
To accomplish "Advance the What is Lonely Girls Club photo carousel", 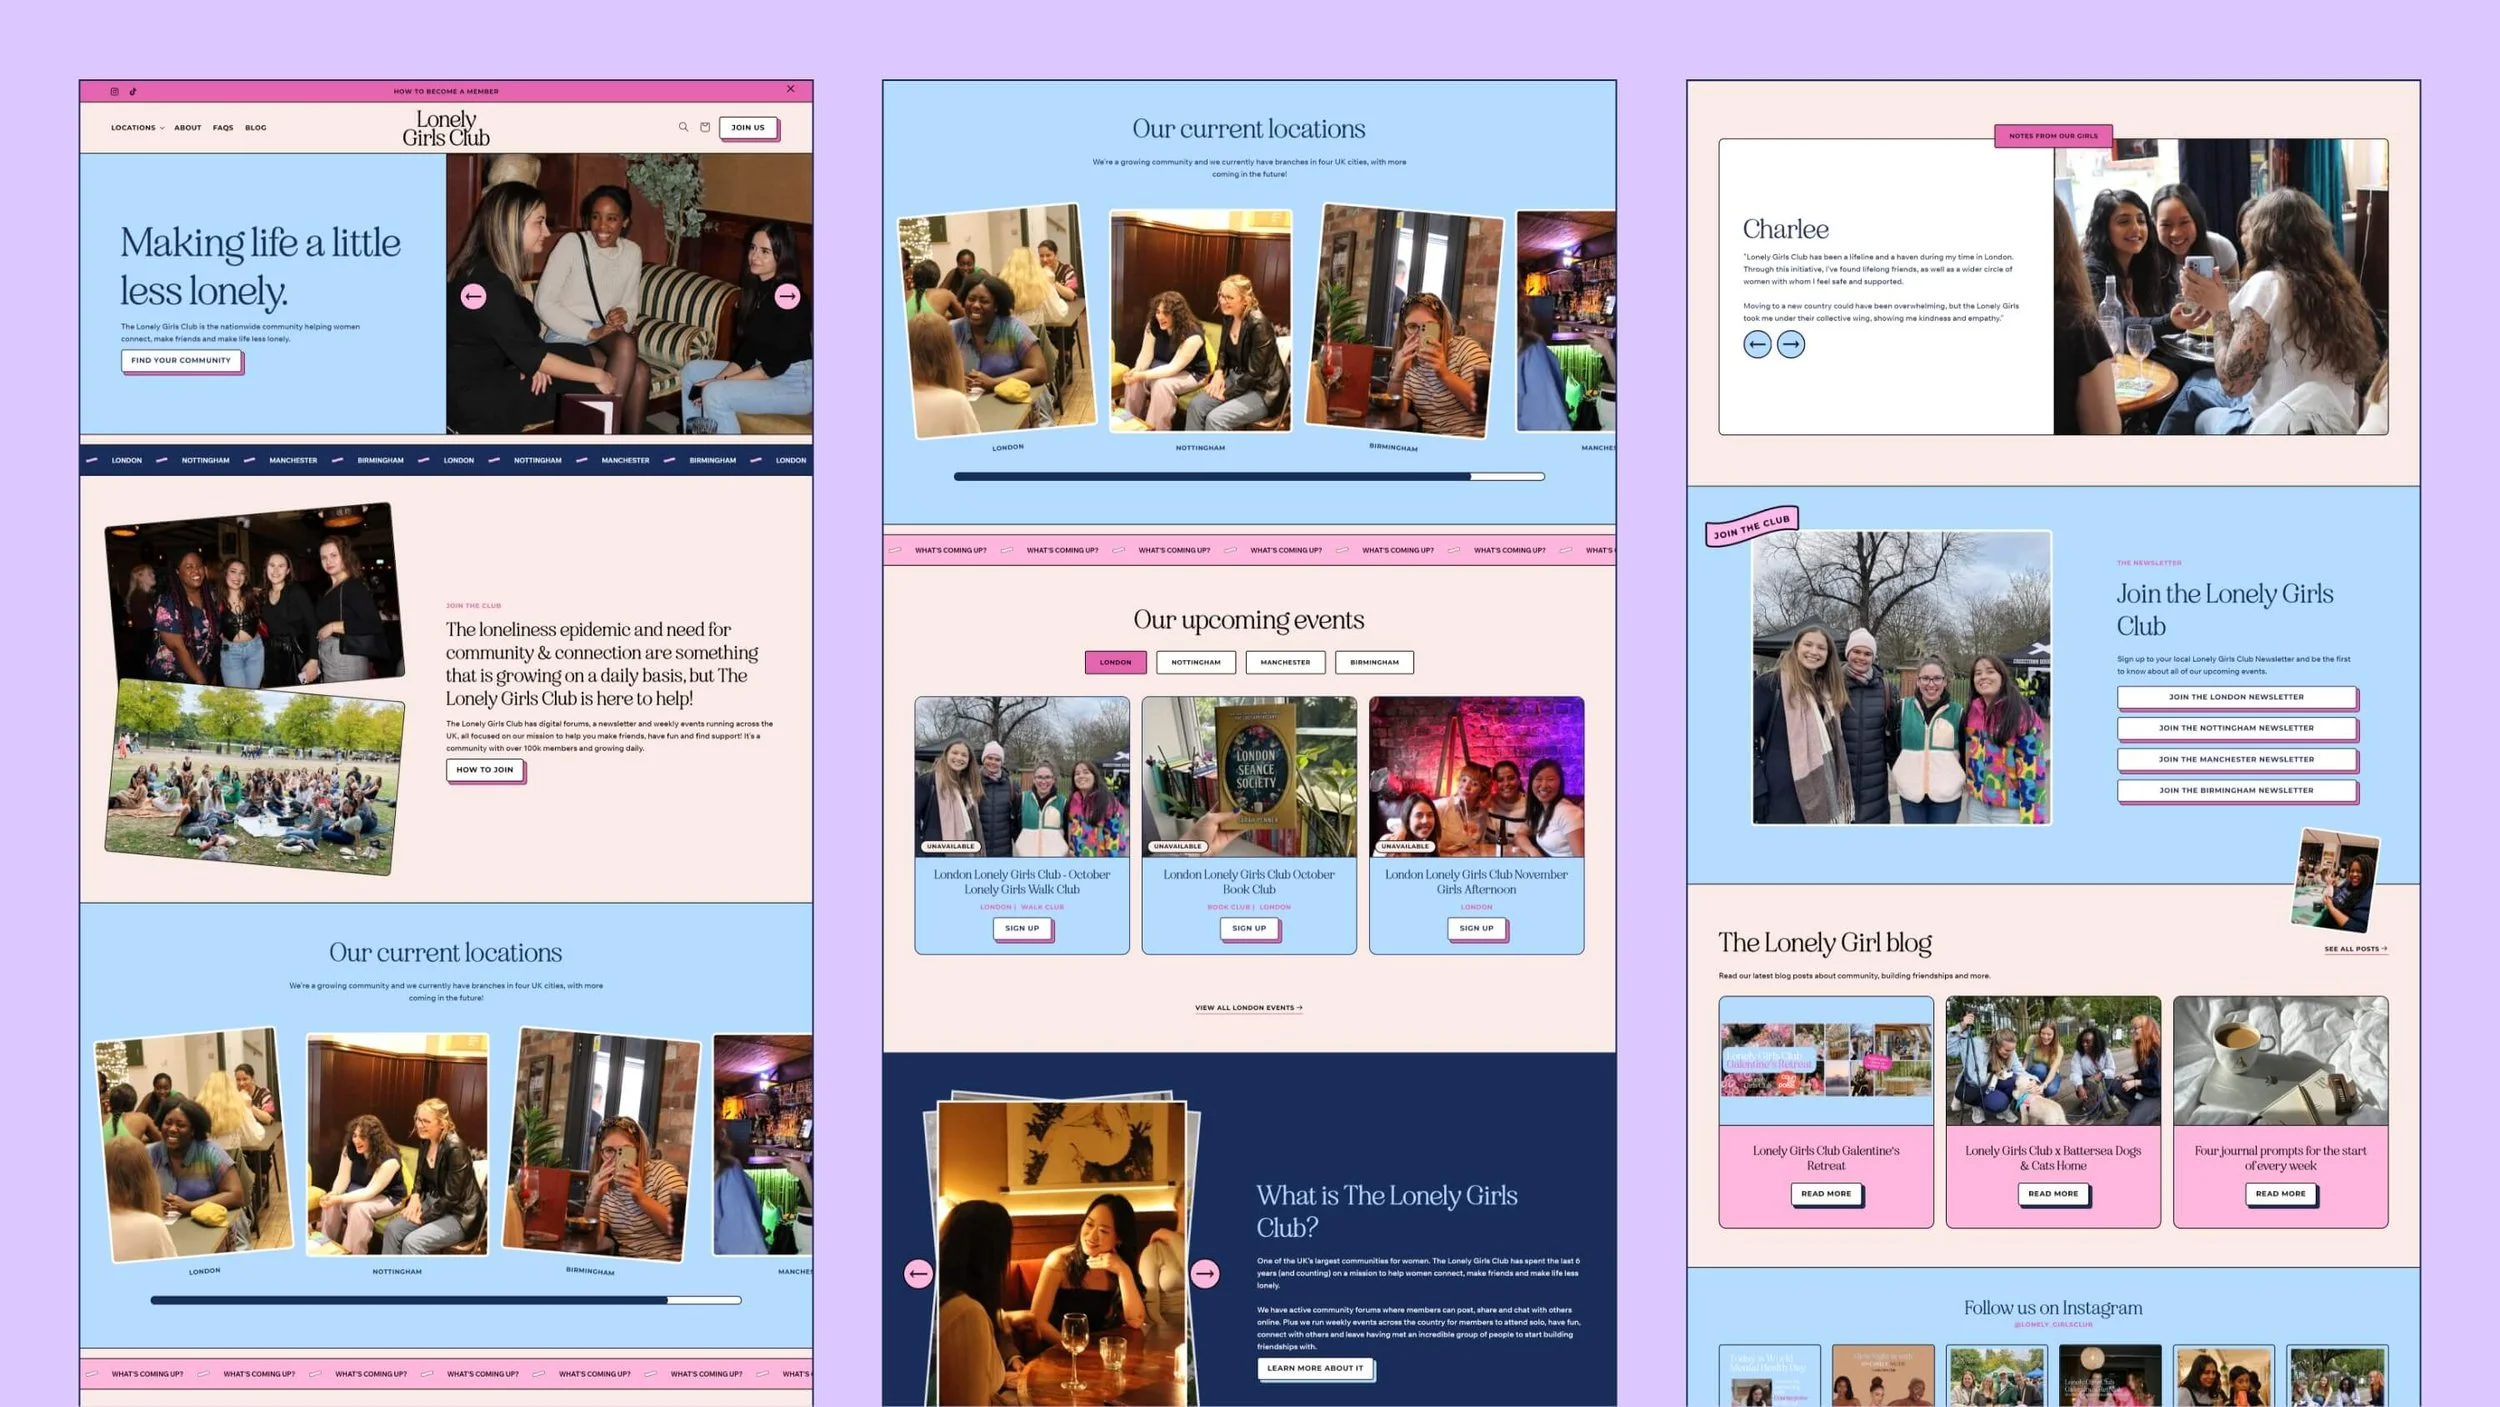I will (1204, 1273).
